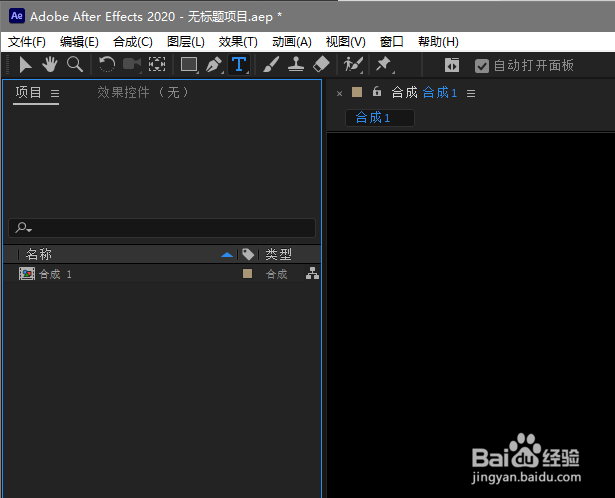Click the After Effects app logo

coord(17,16)
